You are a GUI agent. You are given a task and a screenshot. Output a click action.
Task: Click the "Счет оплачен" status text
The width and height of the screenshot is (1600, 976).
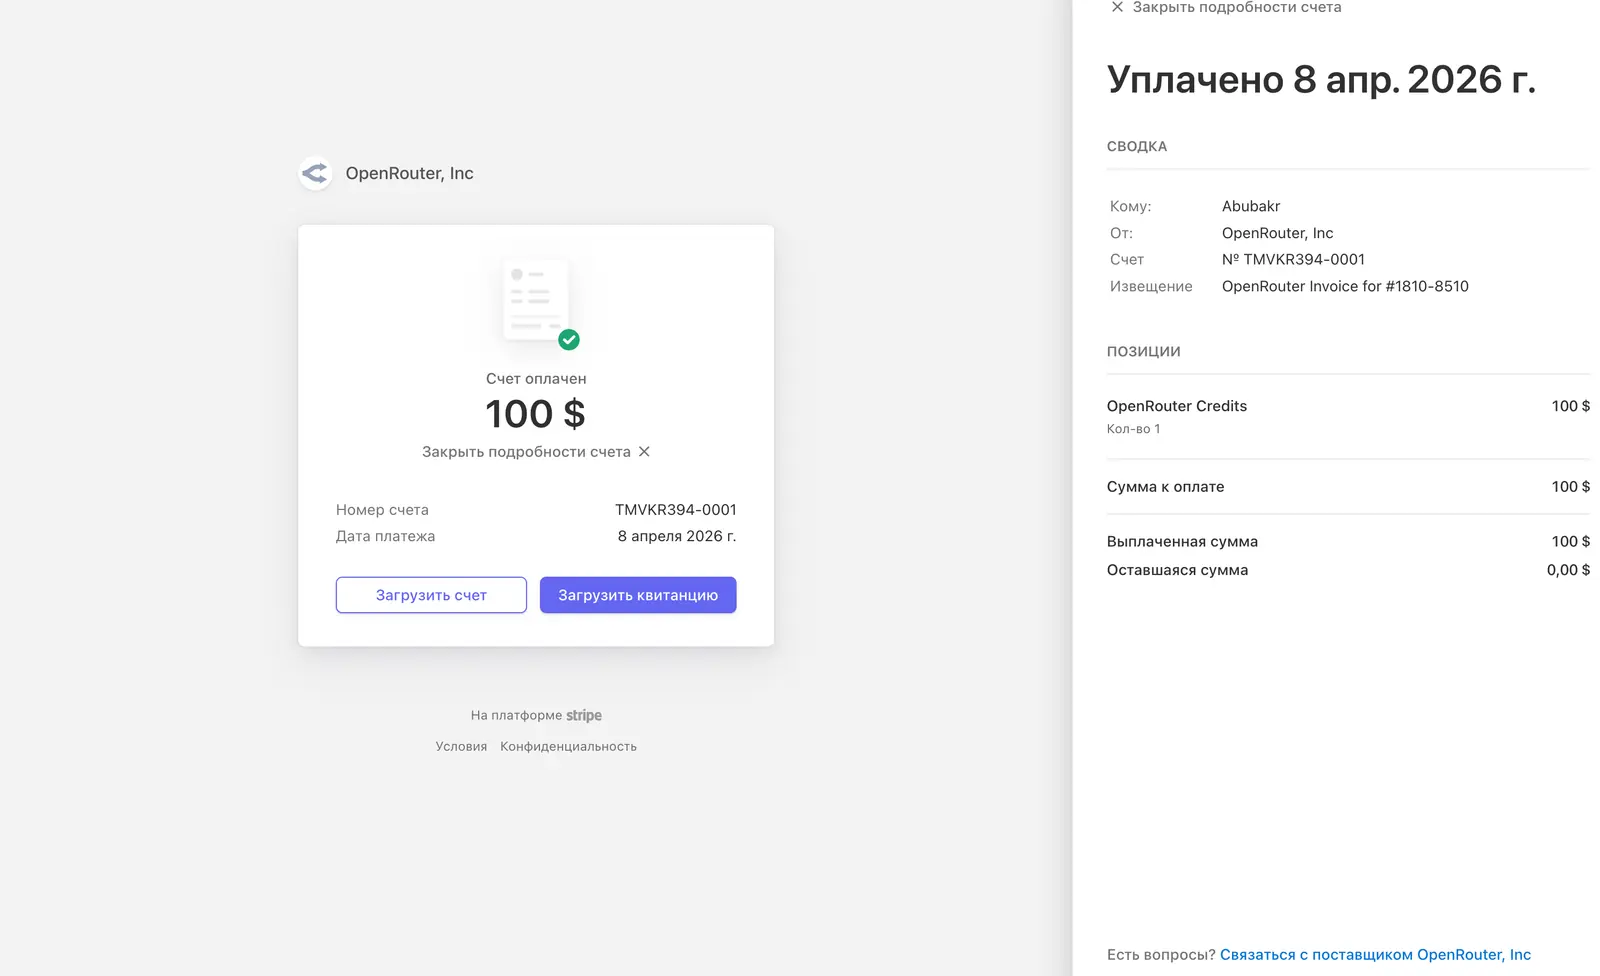click(x=536, y=378)
